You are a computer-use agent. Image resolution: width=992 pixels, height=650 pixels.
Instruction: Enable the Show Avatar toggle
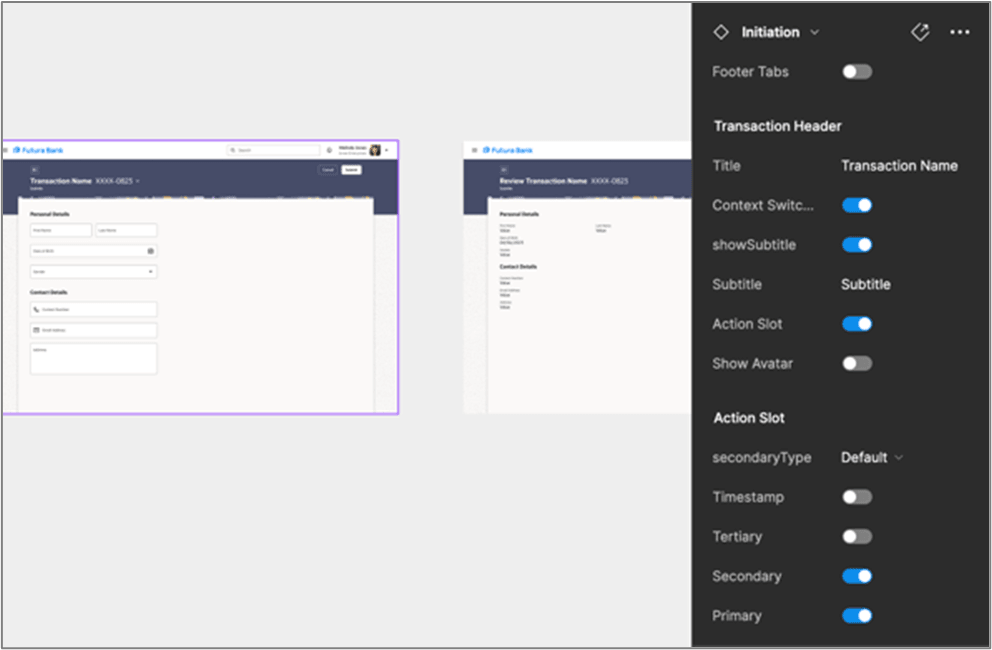(x=857, y=364)
